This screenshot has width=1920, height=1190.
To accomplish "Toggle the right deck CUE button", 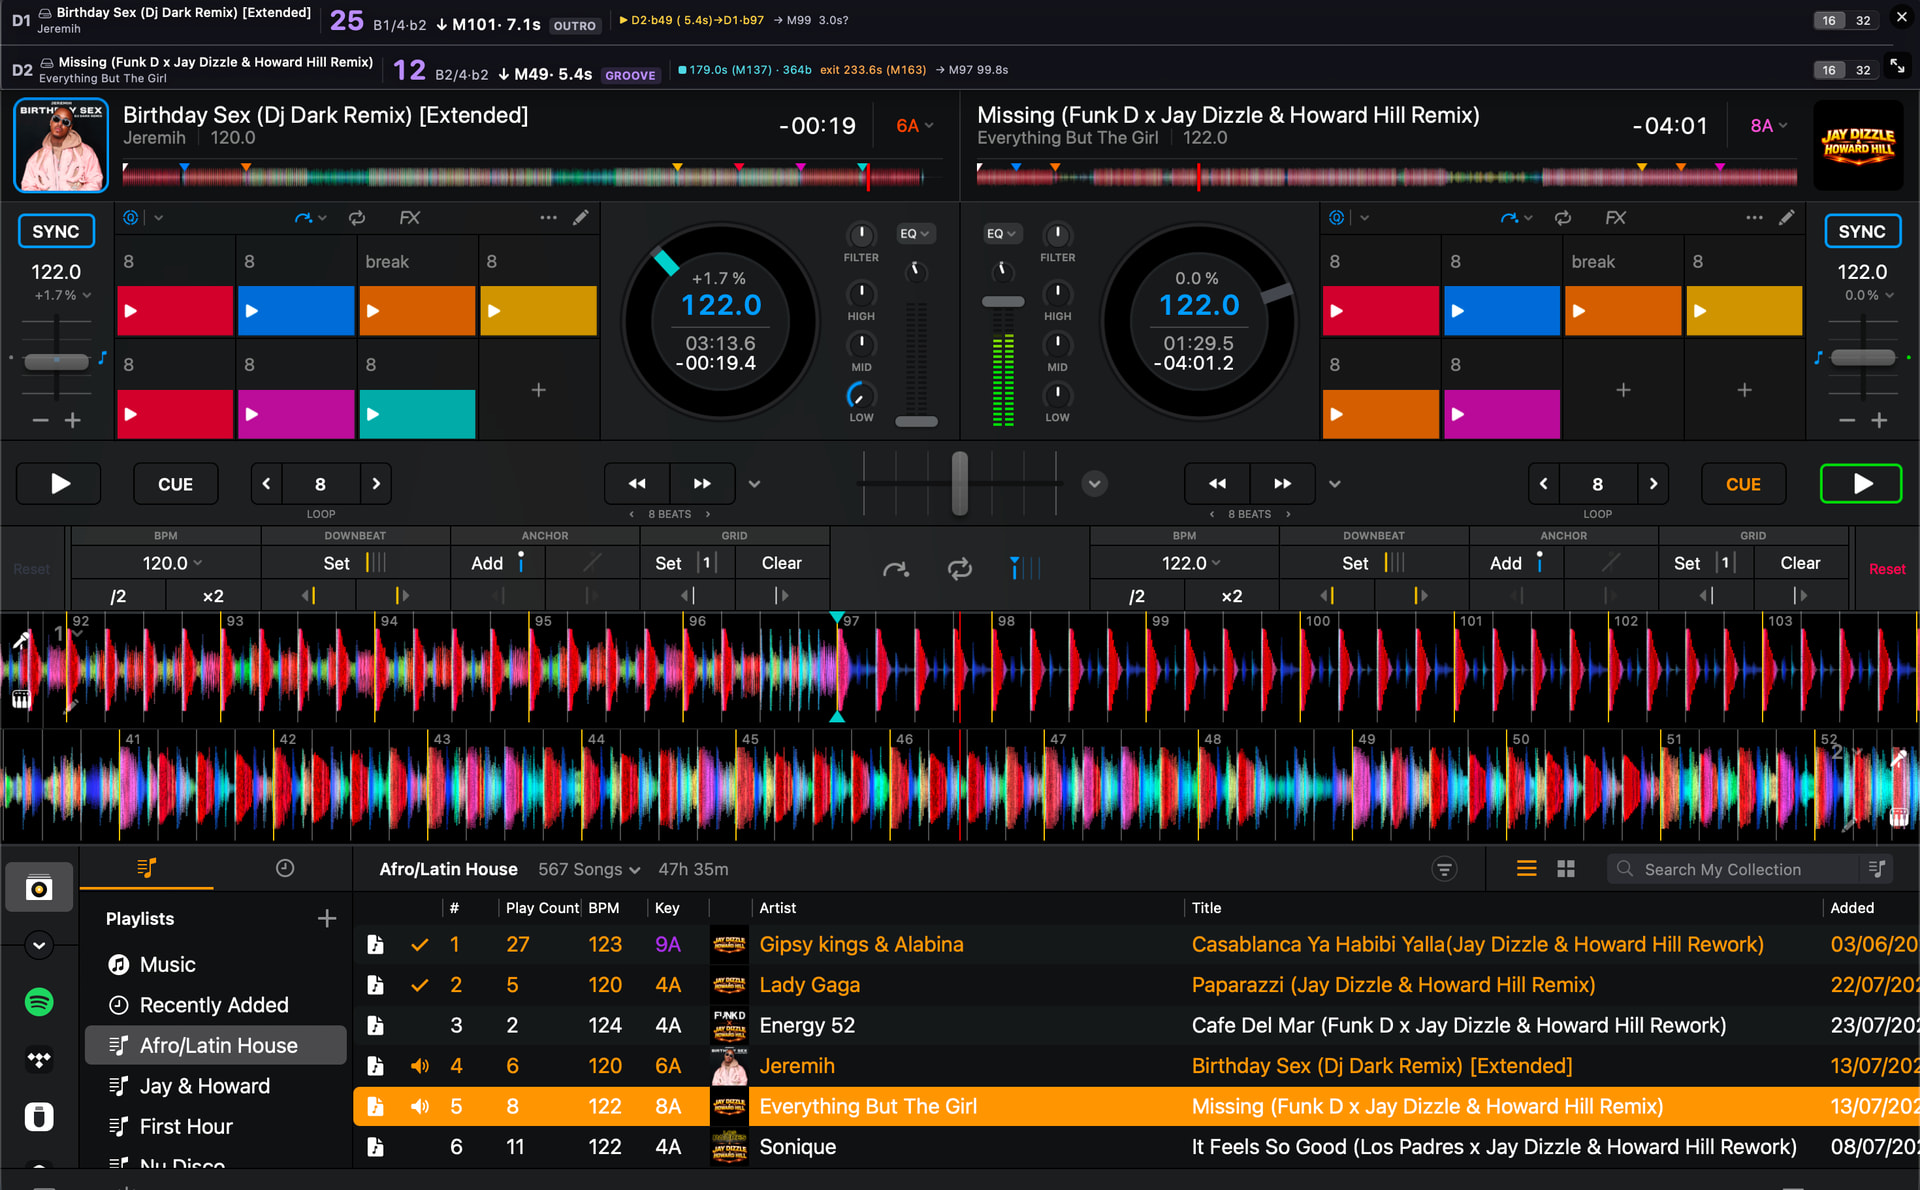I will [1743, 484].
